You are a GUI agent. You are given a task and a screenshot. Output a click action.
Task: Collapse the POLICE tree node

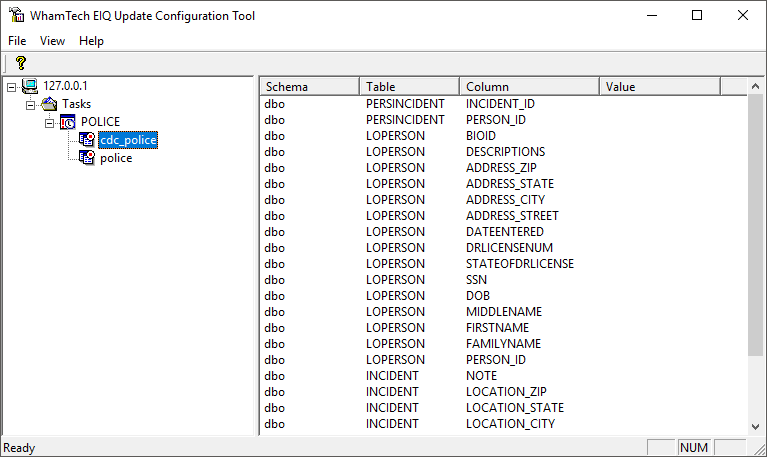(49, 123)
